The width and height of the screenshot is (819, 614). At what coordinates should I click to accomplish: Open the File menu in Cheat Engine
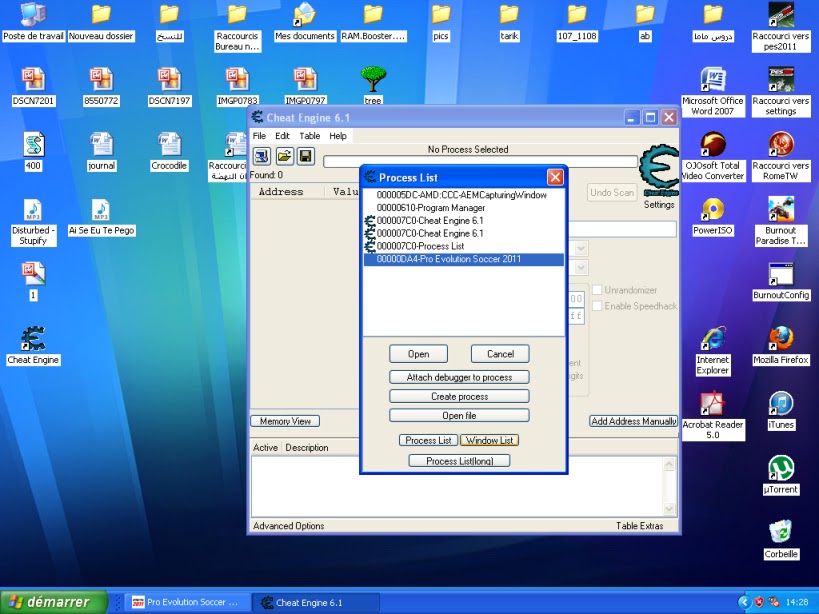tap(260, 136)
